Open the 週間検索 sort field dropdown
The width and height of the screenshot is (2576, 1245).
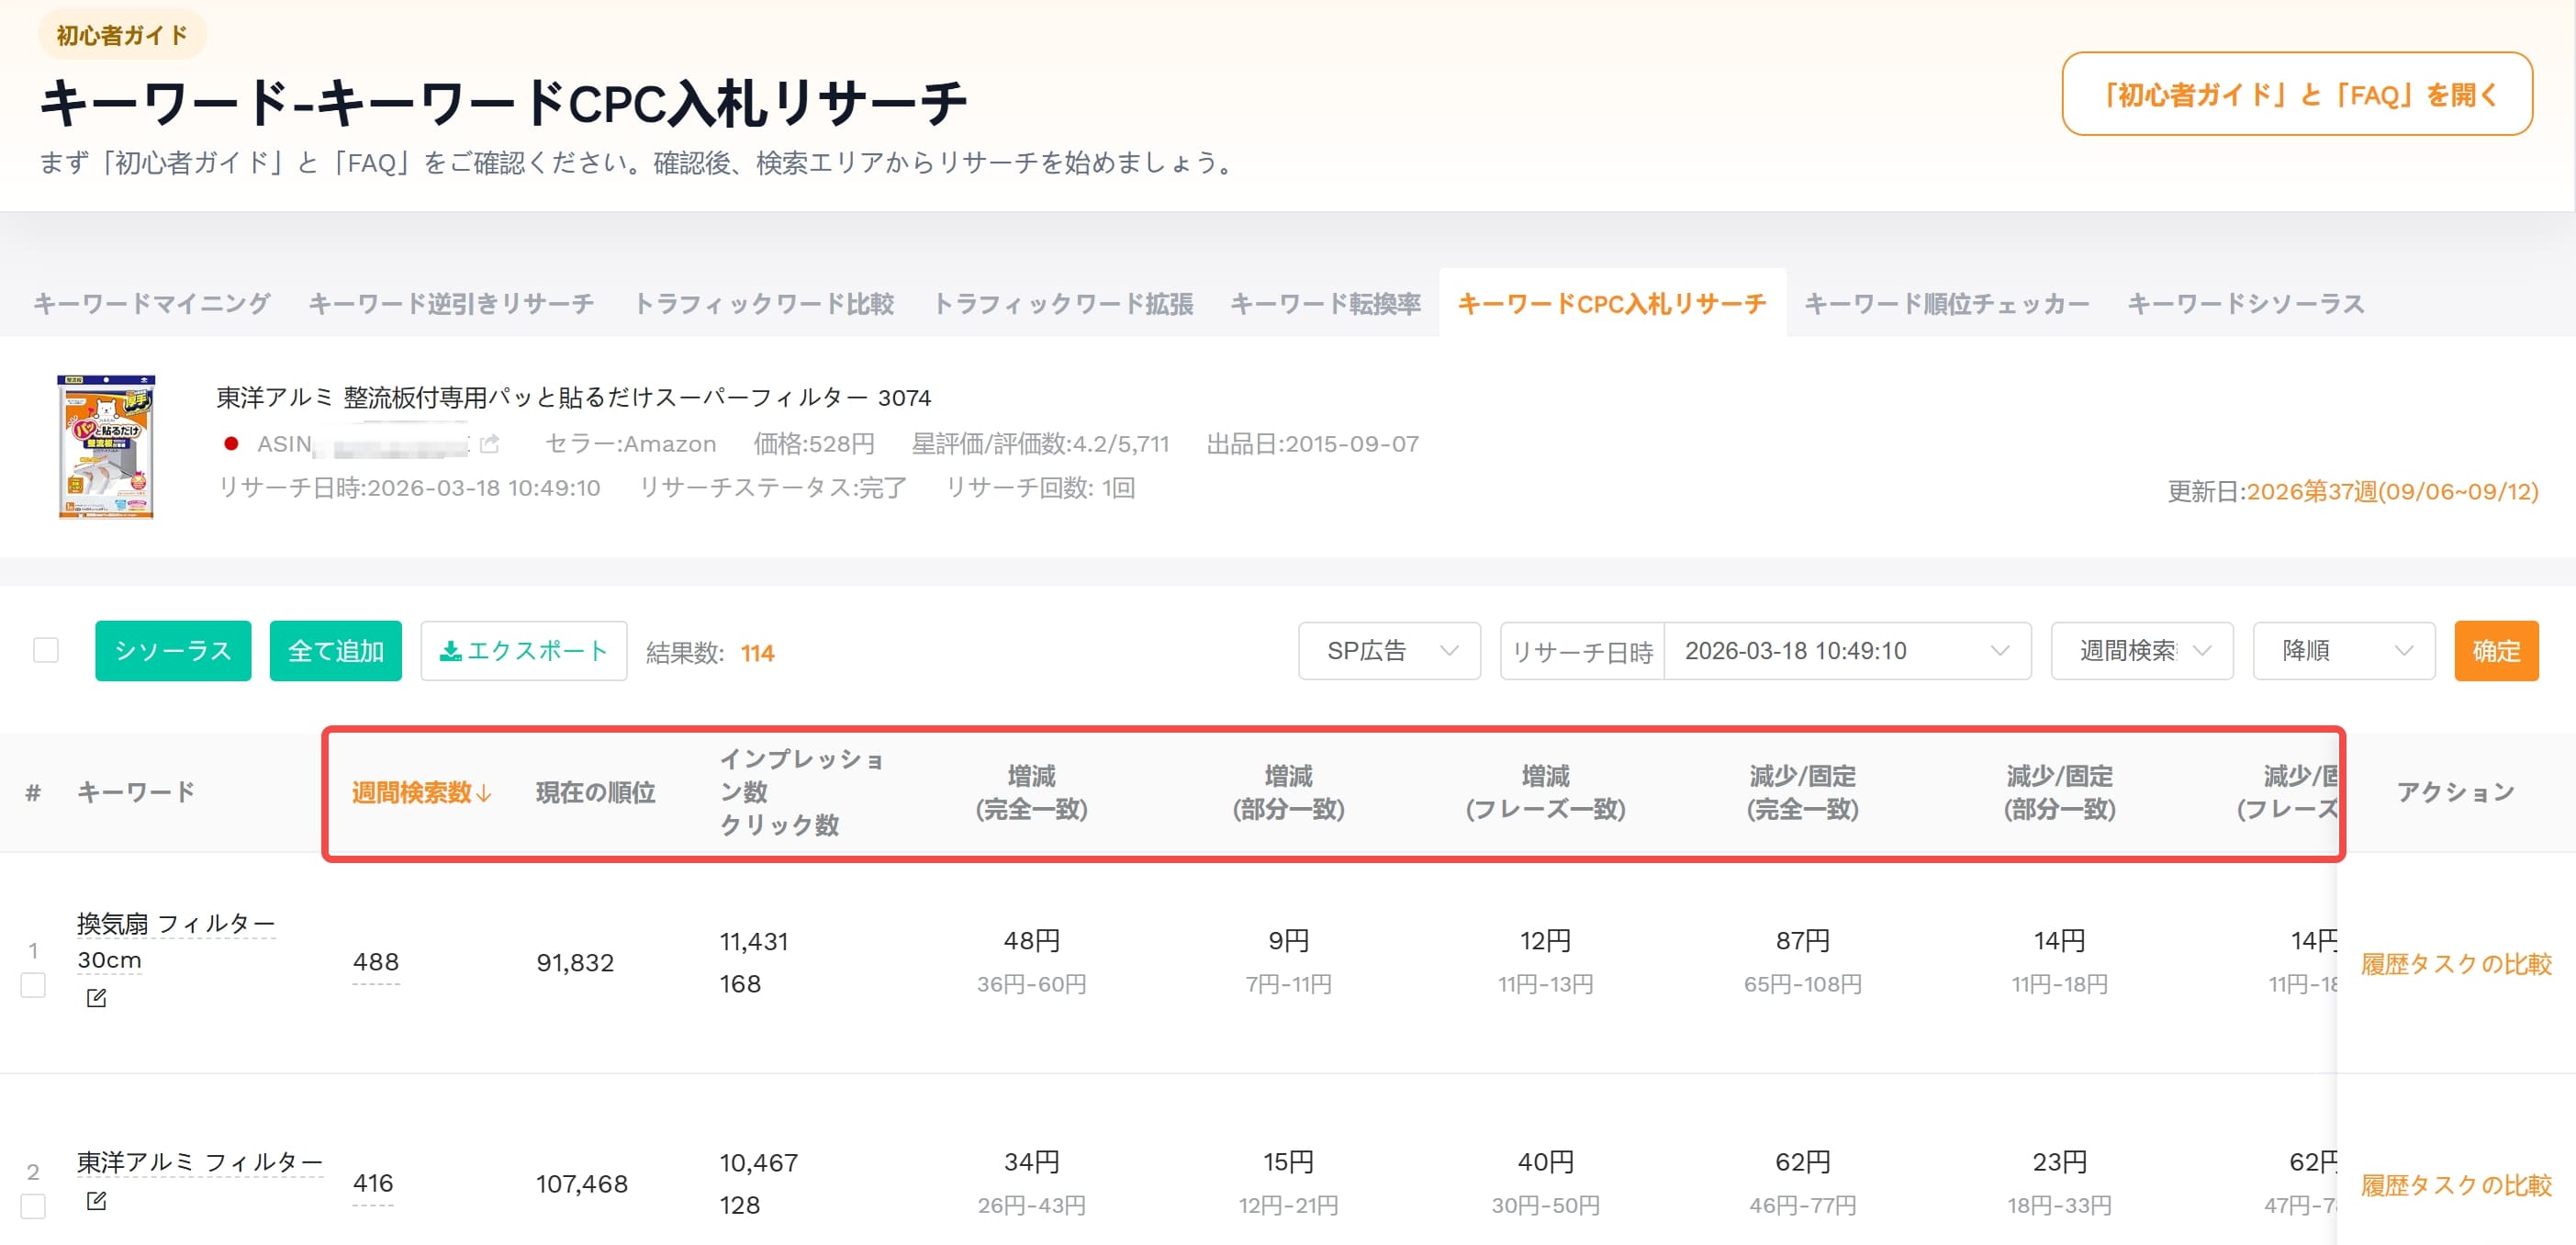2142,651
